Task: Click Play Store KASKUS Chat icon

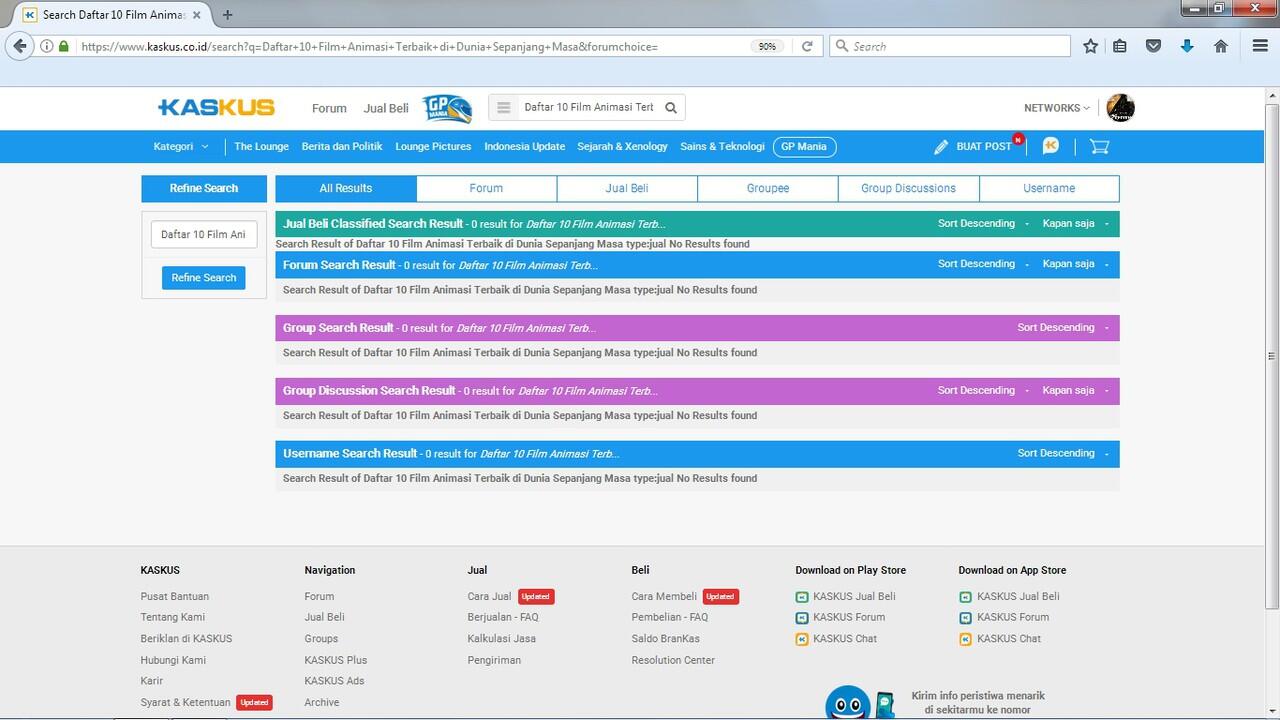Action: [x=802, y=639]
